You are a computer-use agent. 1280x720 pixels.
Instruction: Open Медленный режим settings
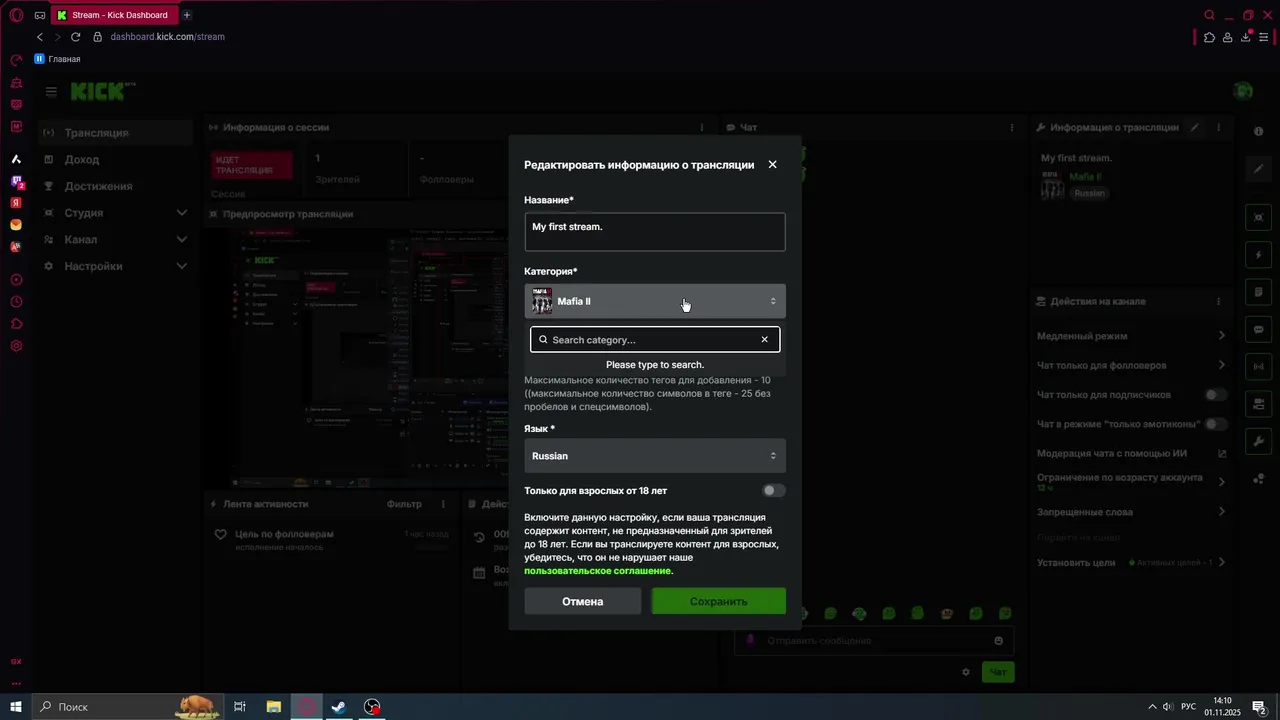1131,336
